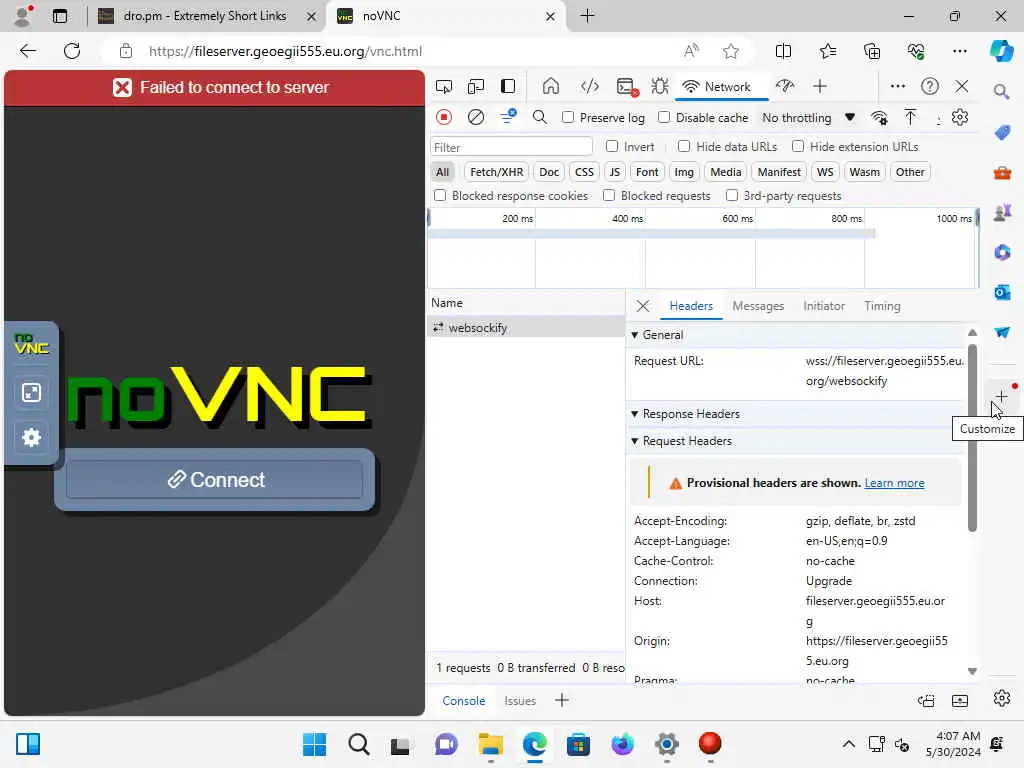Open the No throttling dropdown
1024x768 pixels.
(808, 118)
